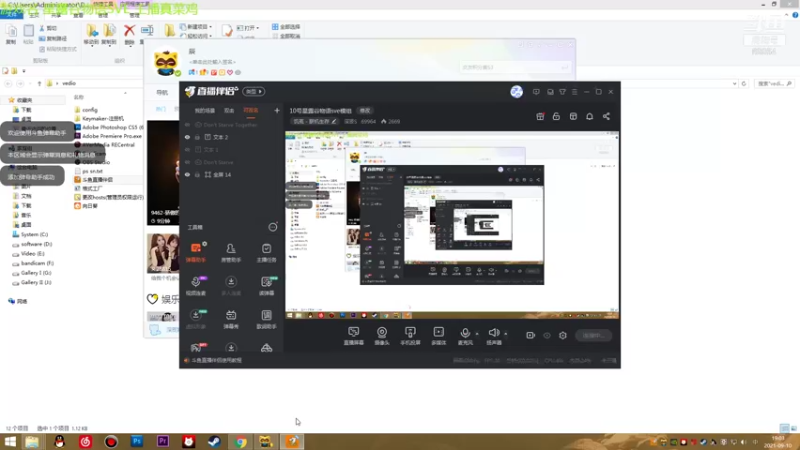Open the 弹幕秀 danmaku show tool
Screen dimensions: 800x450
click(x=231, y=319)
